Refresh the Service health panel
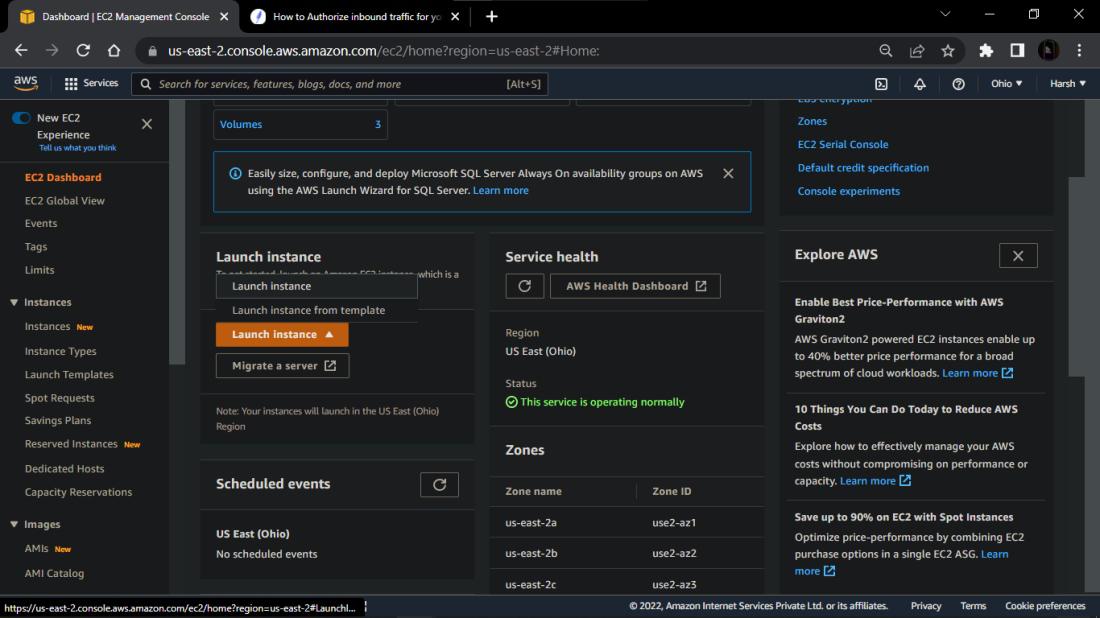 525,286
